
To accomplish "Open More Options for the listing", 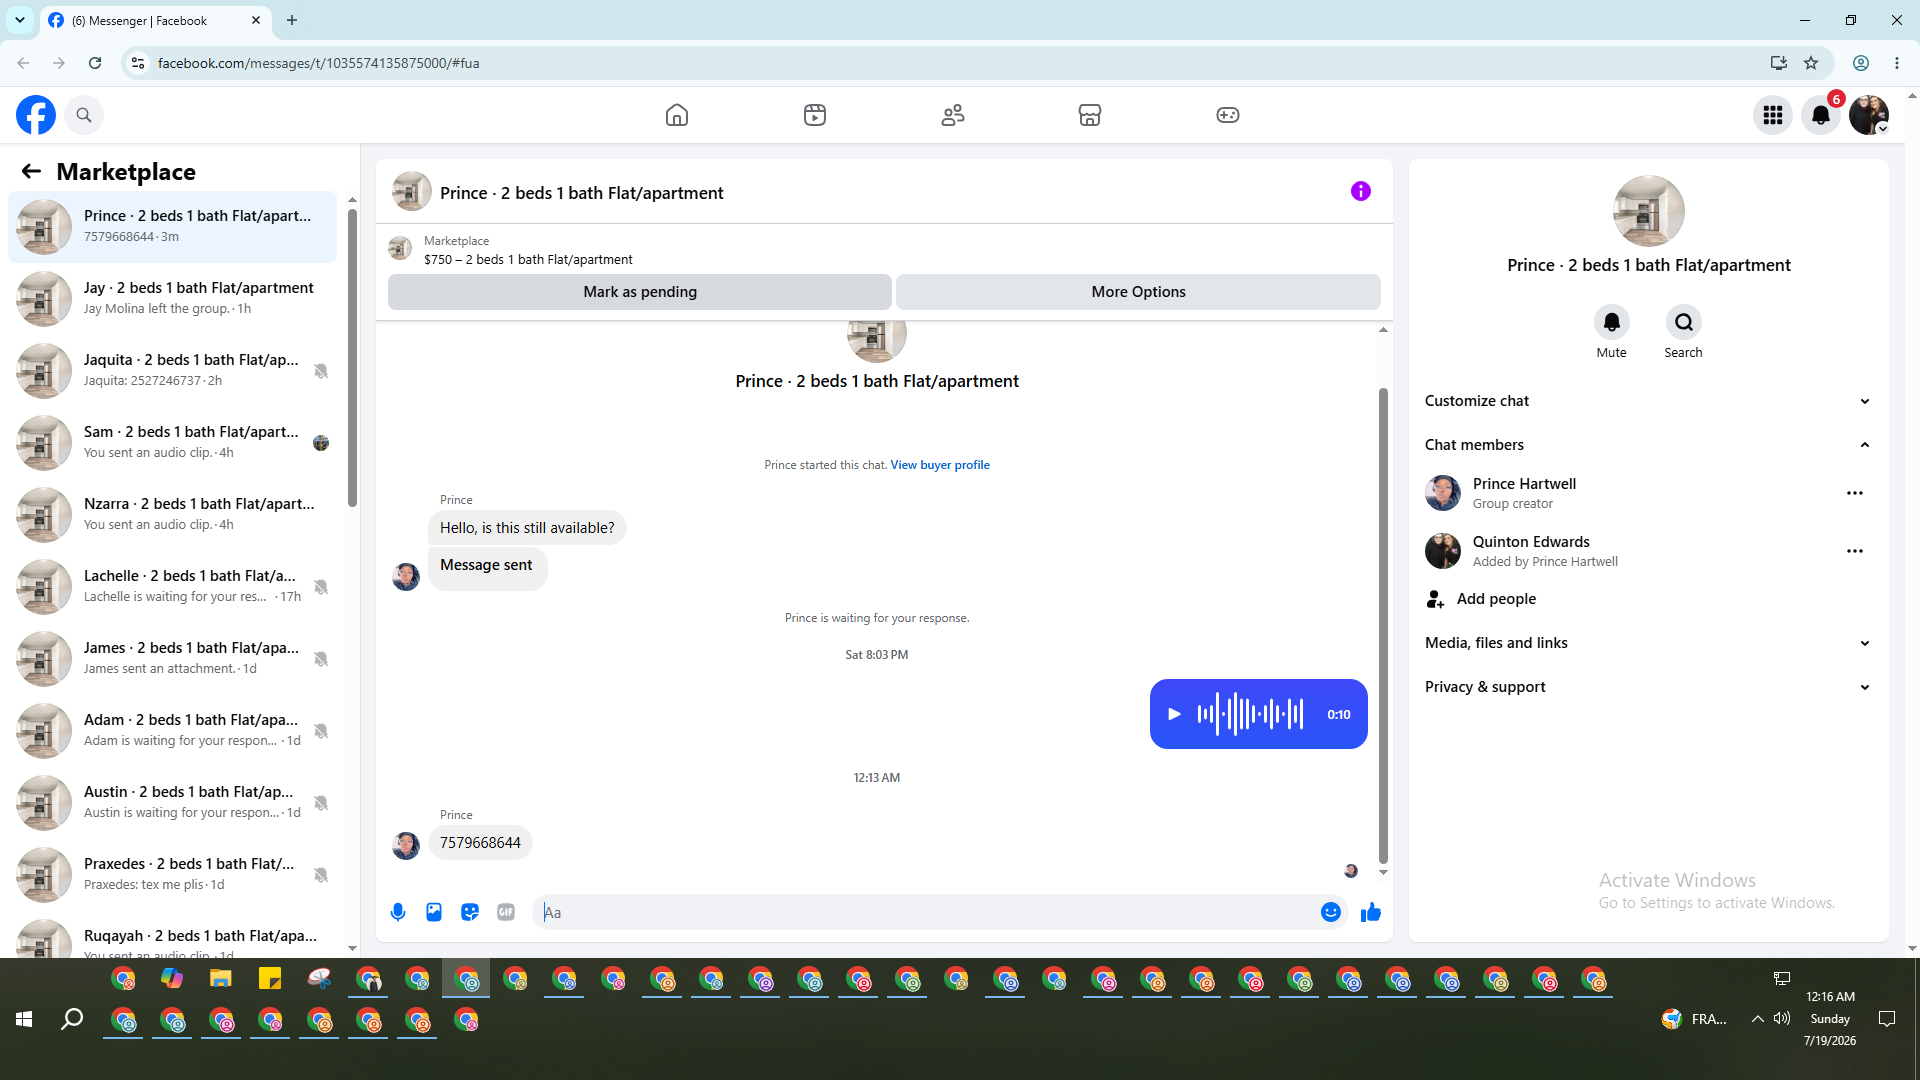I will (1138, 292).
